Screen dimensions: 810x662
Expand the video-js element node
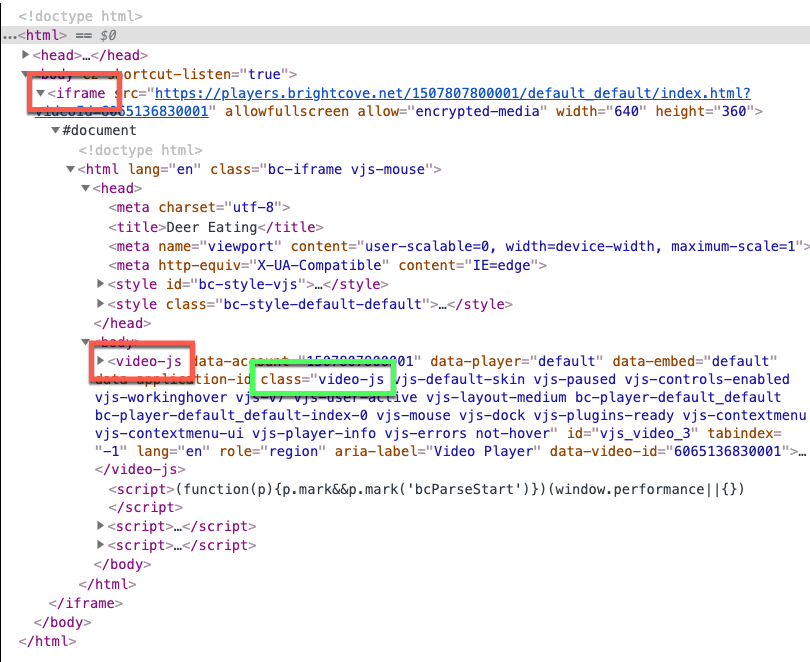[x=101, y=360]
